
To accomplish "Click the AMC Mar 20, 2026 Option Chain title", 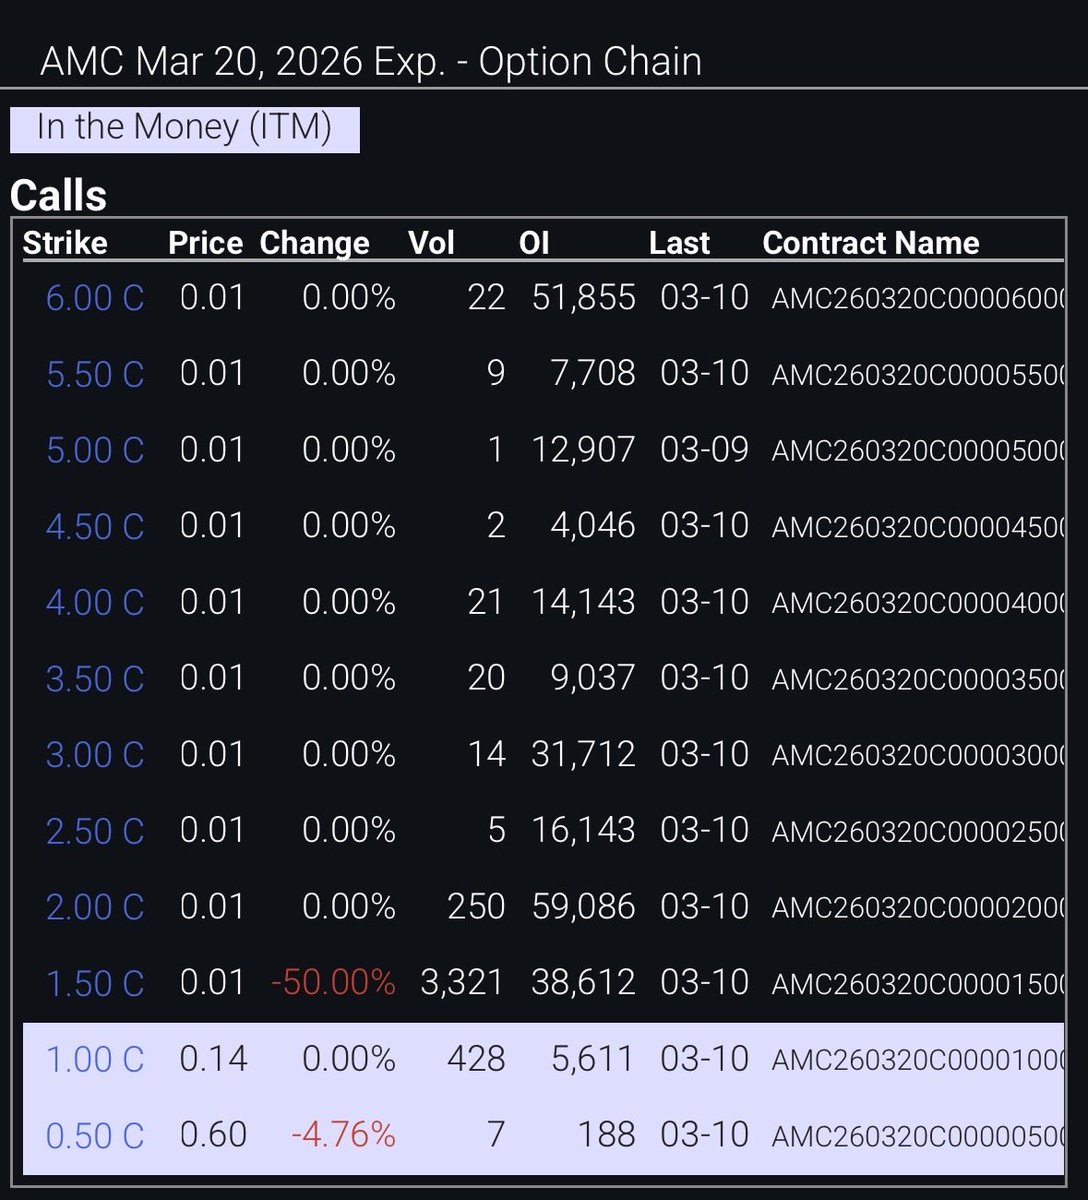I will pyautogui.click(x=371, y=62).
